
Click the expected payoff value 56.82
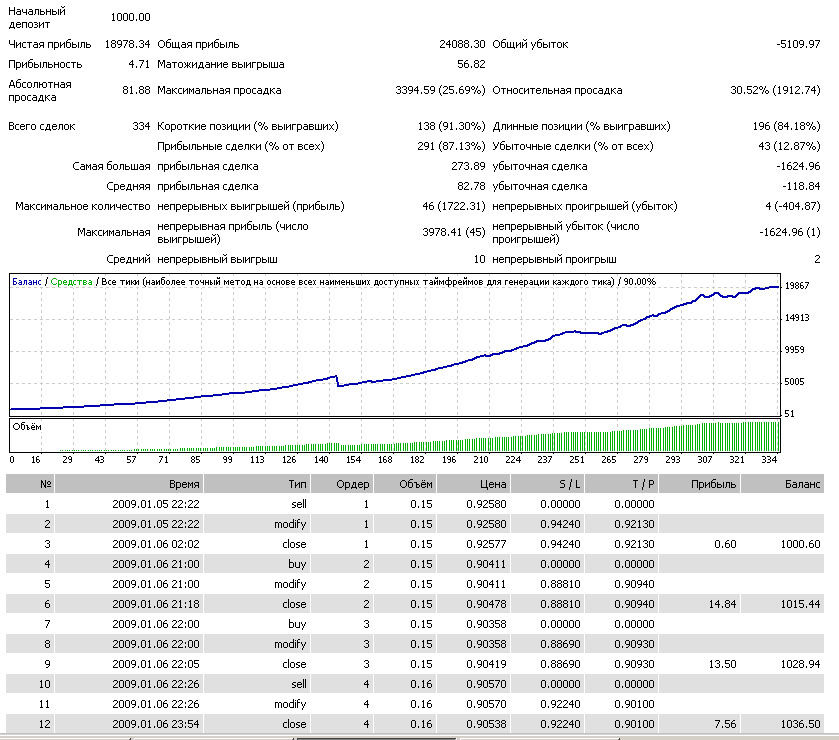tap(471, 64)
